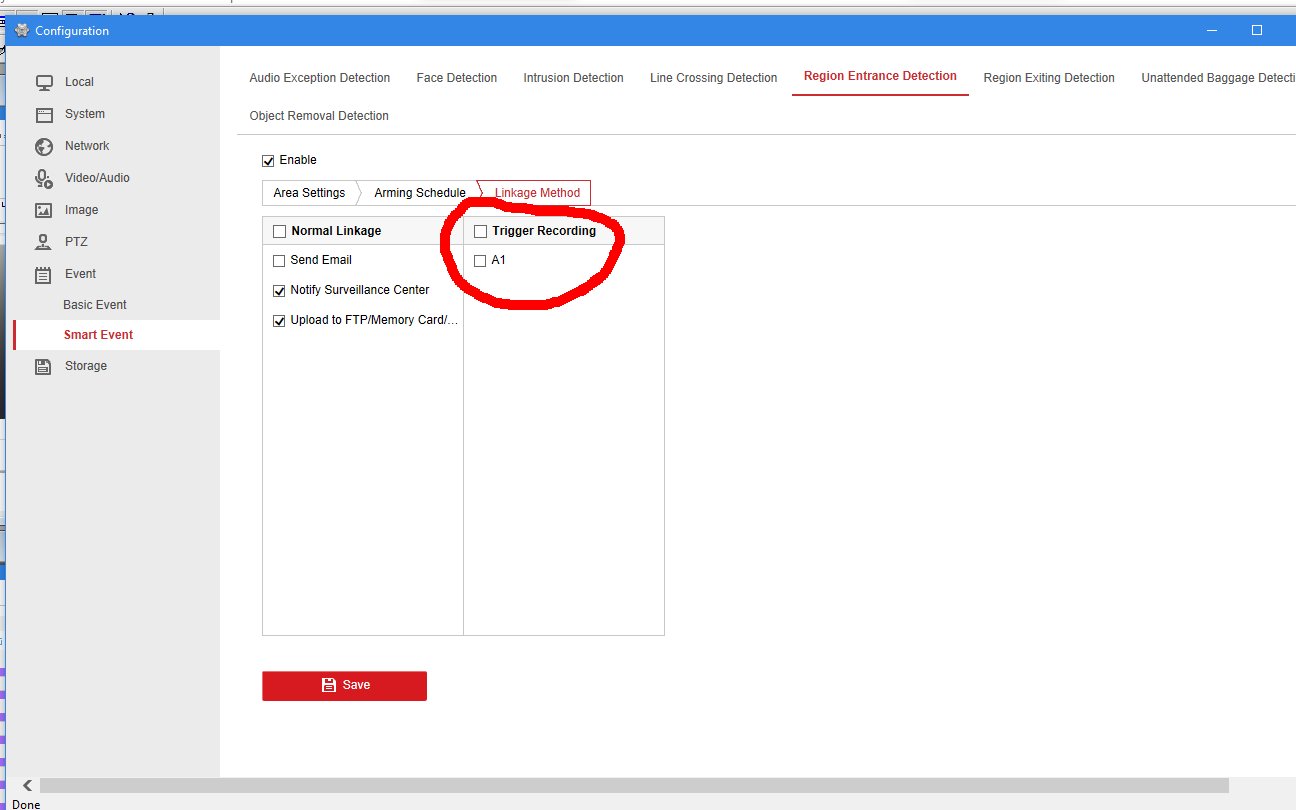Viewport: 1296px width, 810px height.
Task: Toggle the Trigger Recording header checkbox
Action: (x=480, y=231)
